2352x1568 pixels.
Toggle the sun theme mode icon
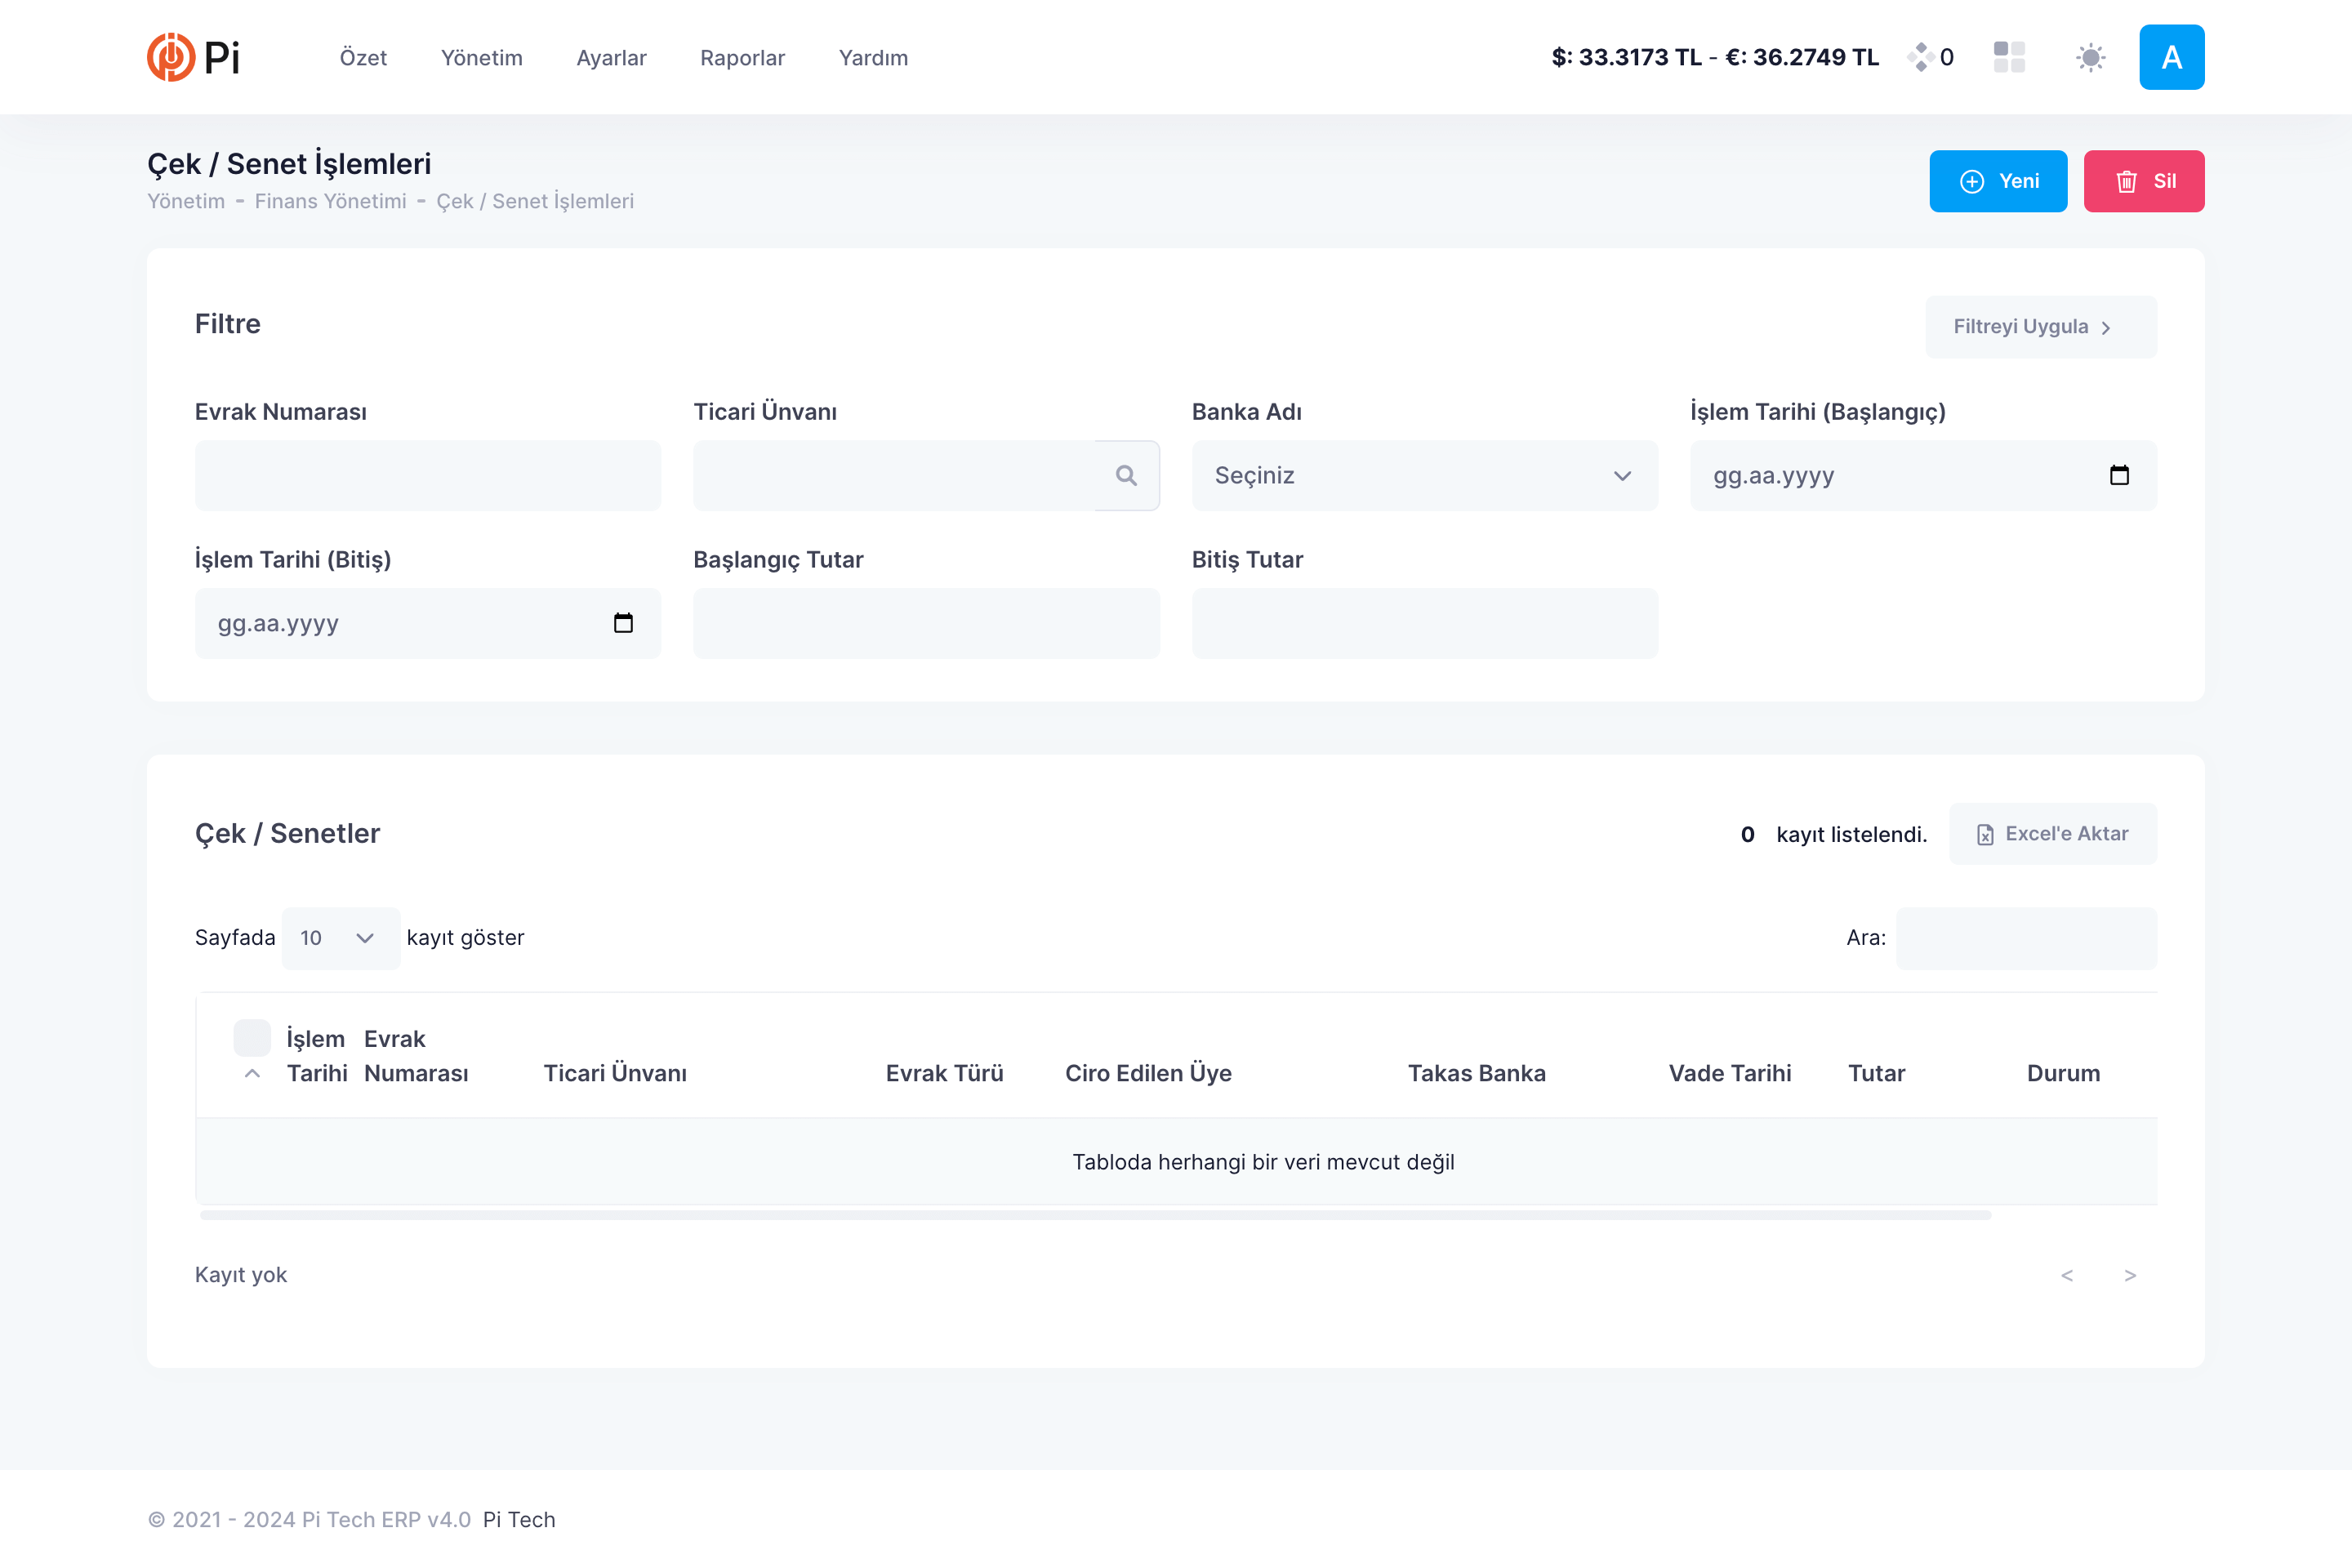pos(2090,57)
